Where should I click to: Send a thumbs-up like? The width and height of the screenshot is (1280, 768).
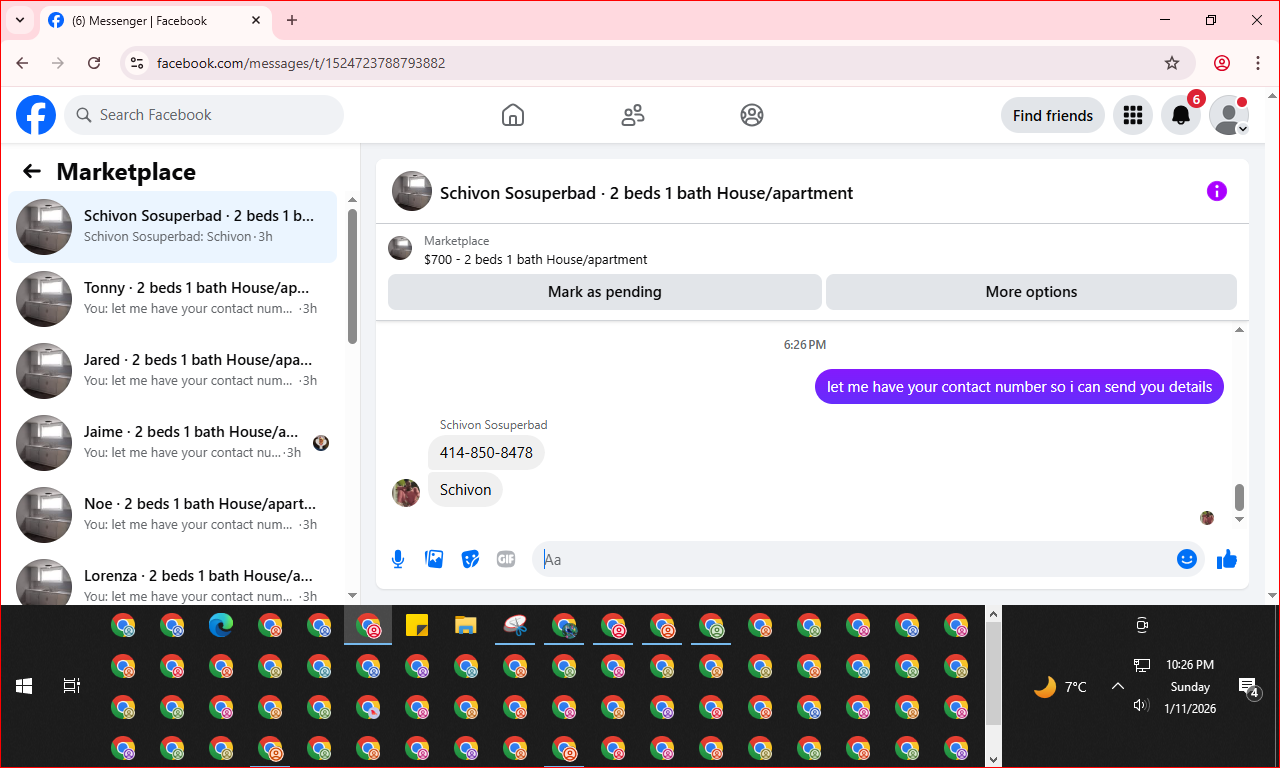pos(1227,559)
